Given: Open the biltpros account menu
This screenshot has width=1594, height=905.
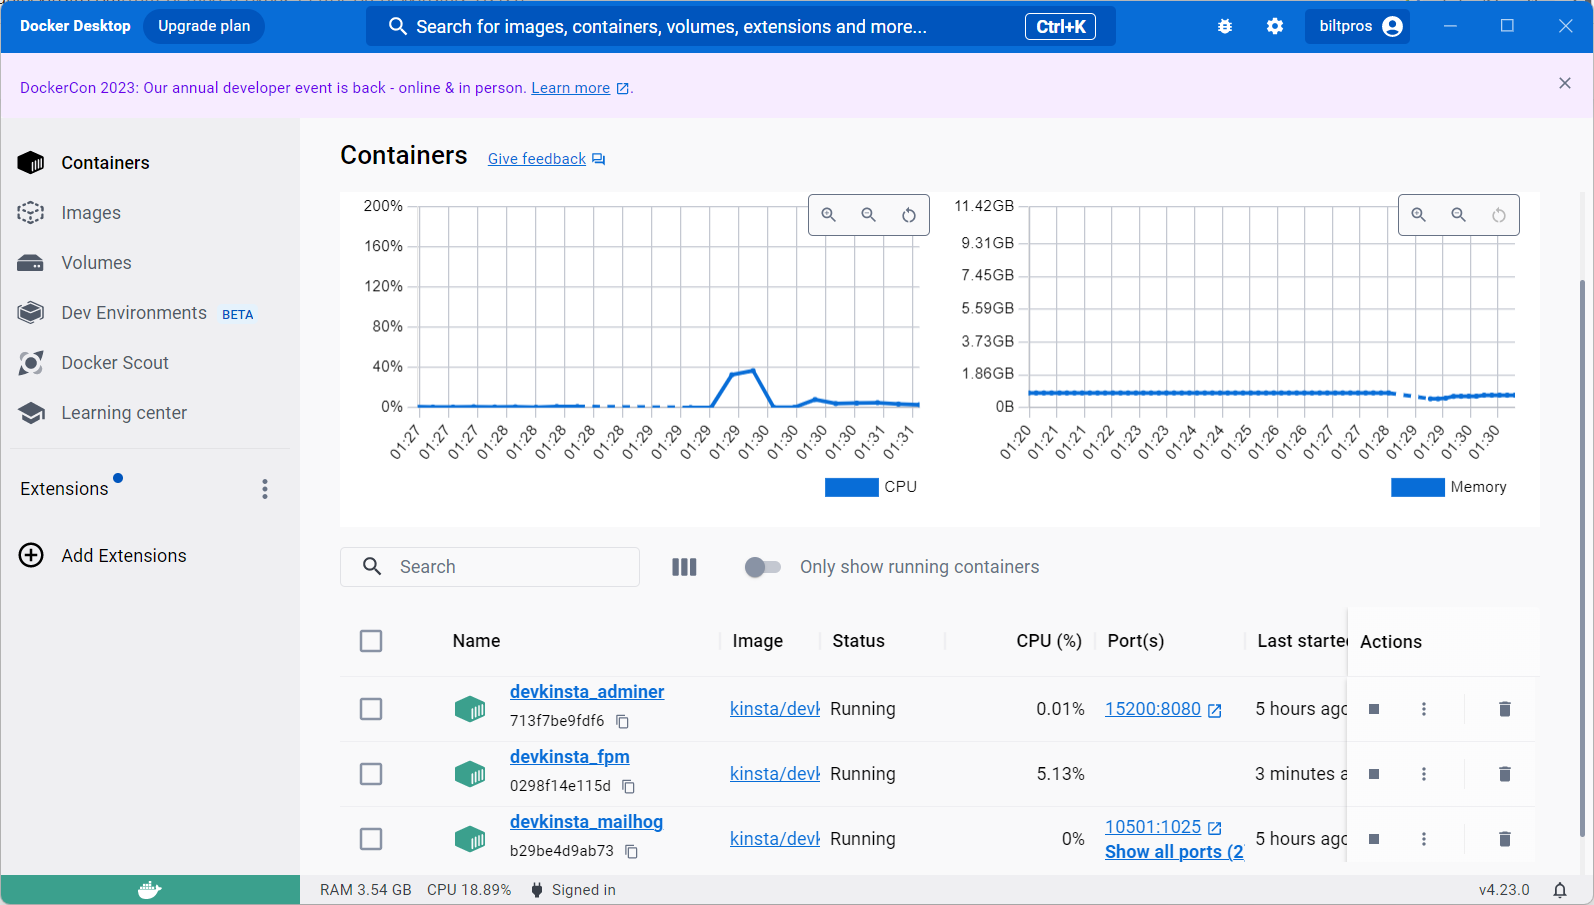Looking at the screenshot, I should point(1358,27).
